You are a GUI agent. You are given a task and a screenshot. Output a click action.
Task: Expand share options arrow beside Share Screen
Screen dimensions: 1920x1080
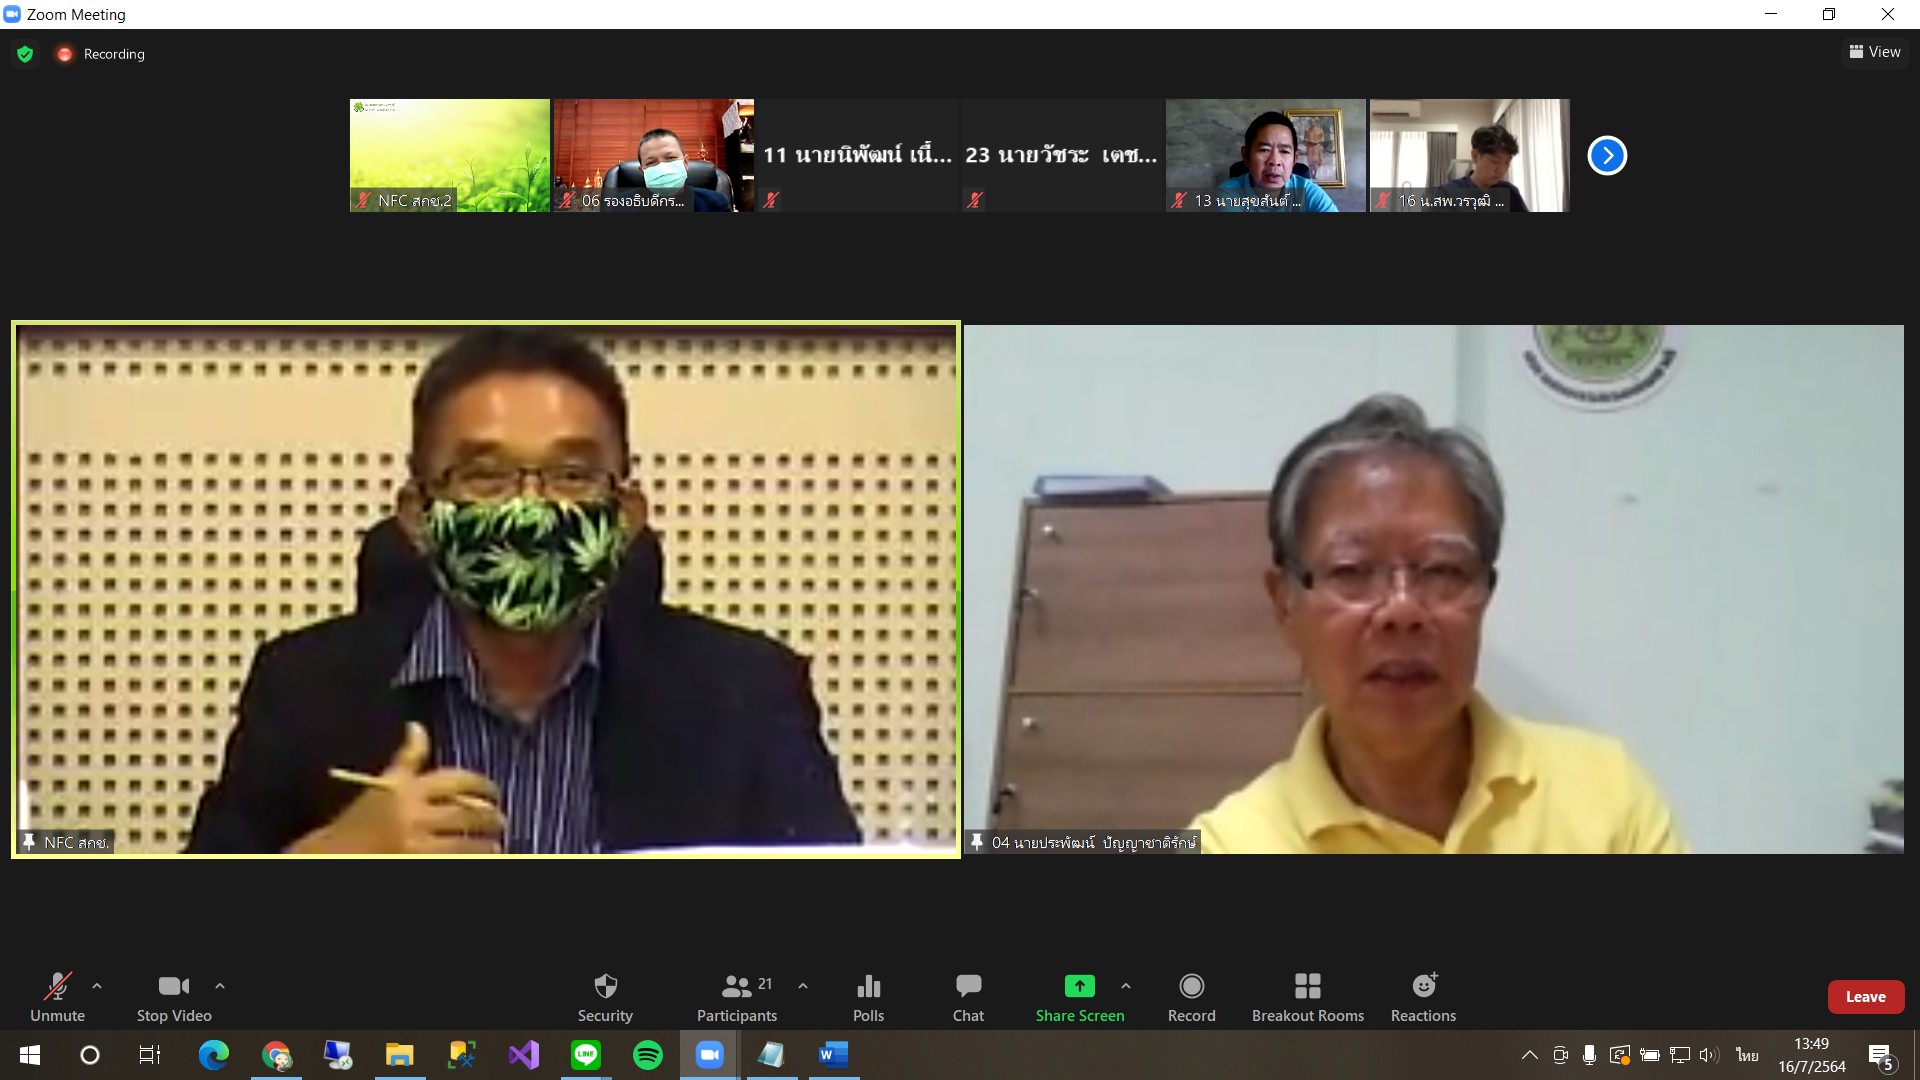coord(1126,986)
